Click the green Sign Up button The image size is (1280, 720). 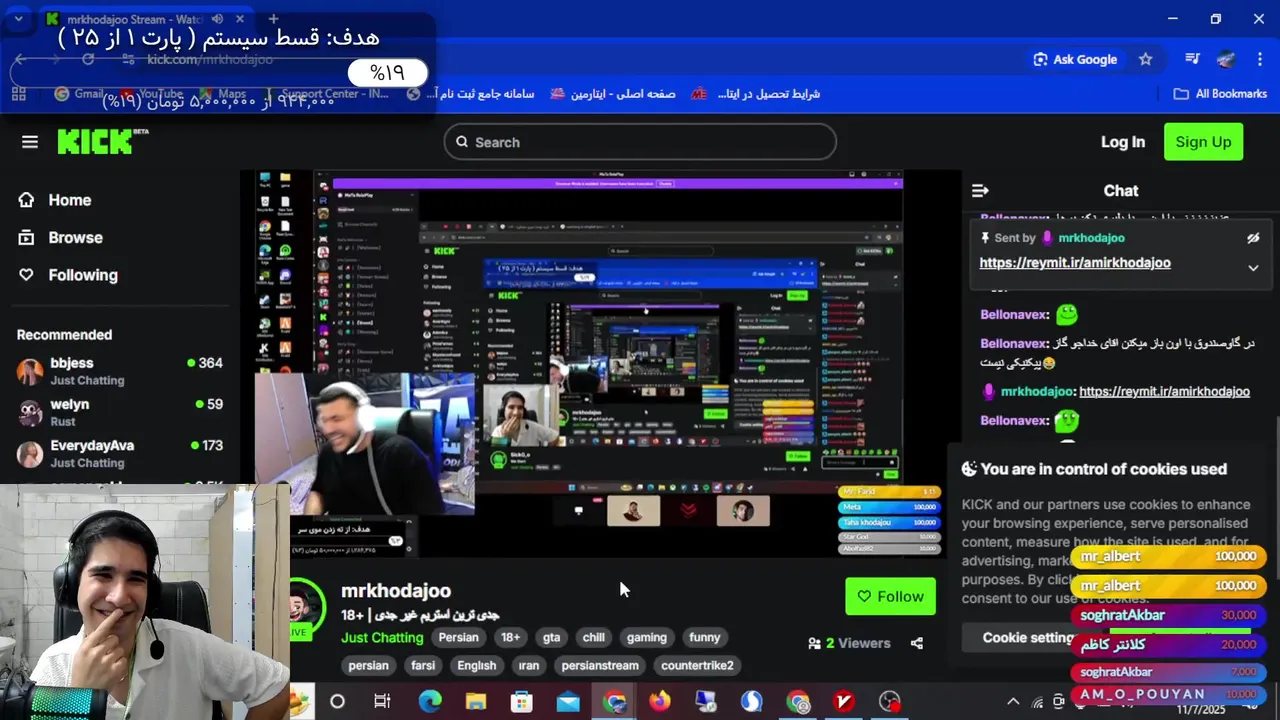pos(1203,142)
